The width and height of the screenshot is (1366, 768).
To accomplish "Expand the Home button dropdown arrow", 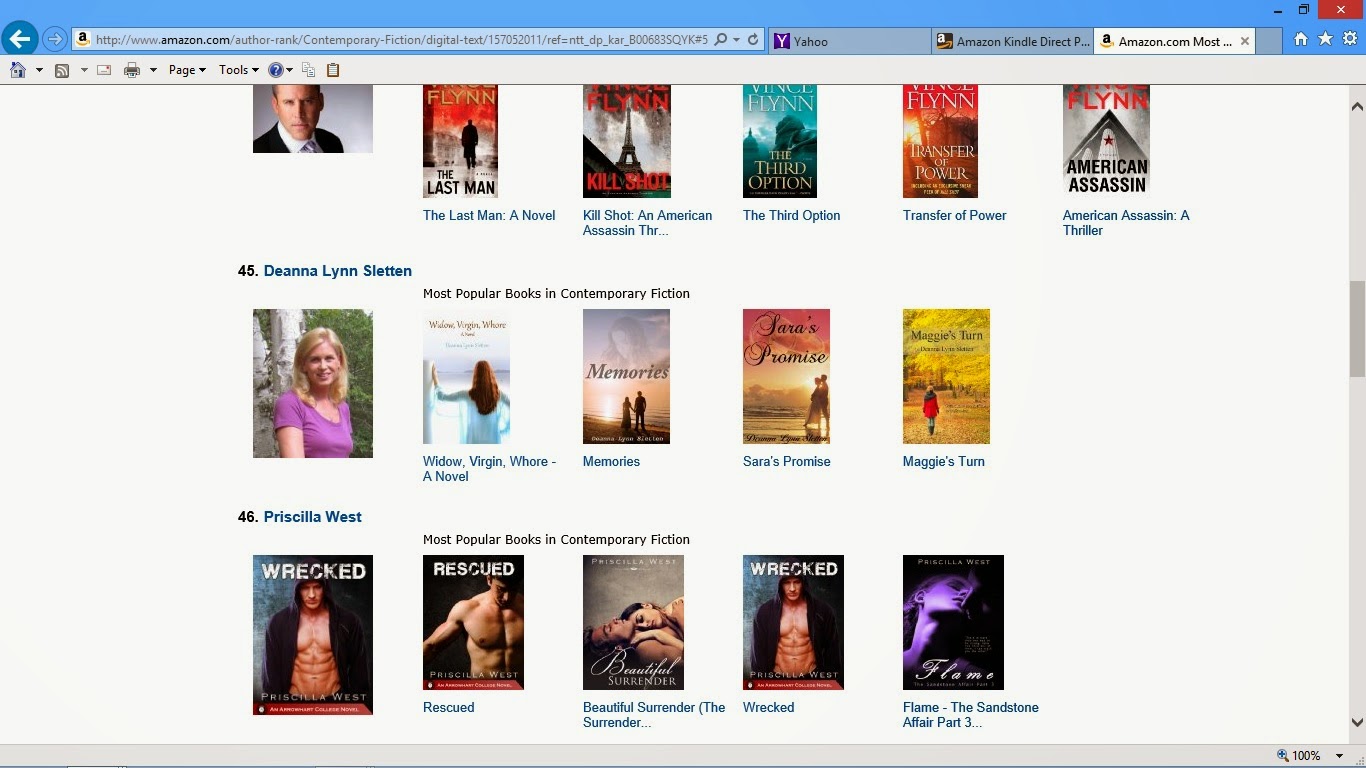I will [x=39, y=70].
